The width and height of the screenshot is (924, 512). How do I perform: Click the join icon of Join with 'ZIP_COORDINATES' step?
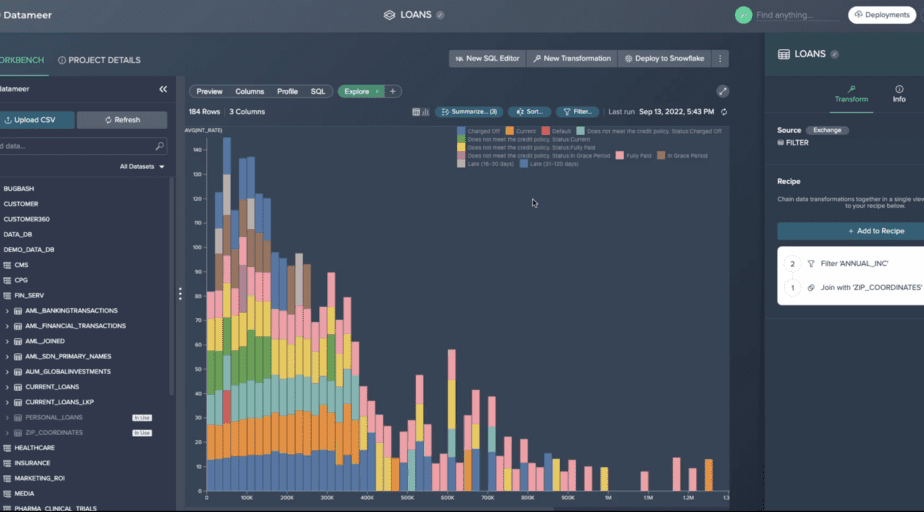pos(811,288)
